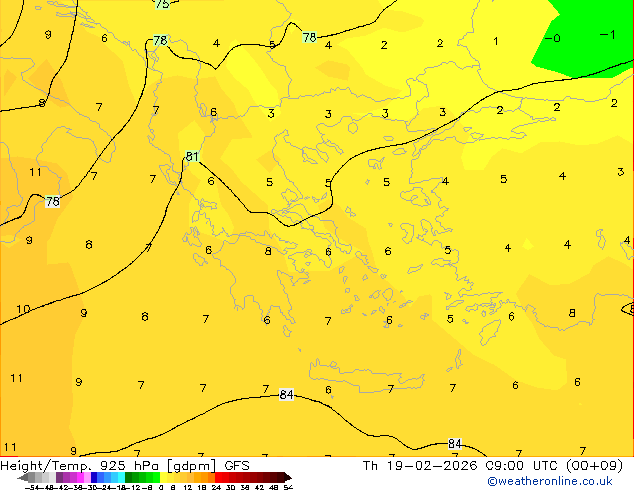The image size is (634, 490).
Task: Click the 78 contour label left of the 81 label
Action: click(x=53, y=201)
